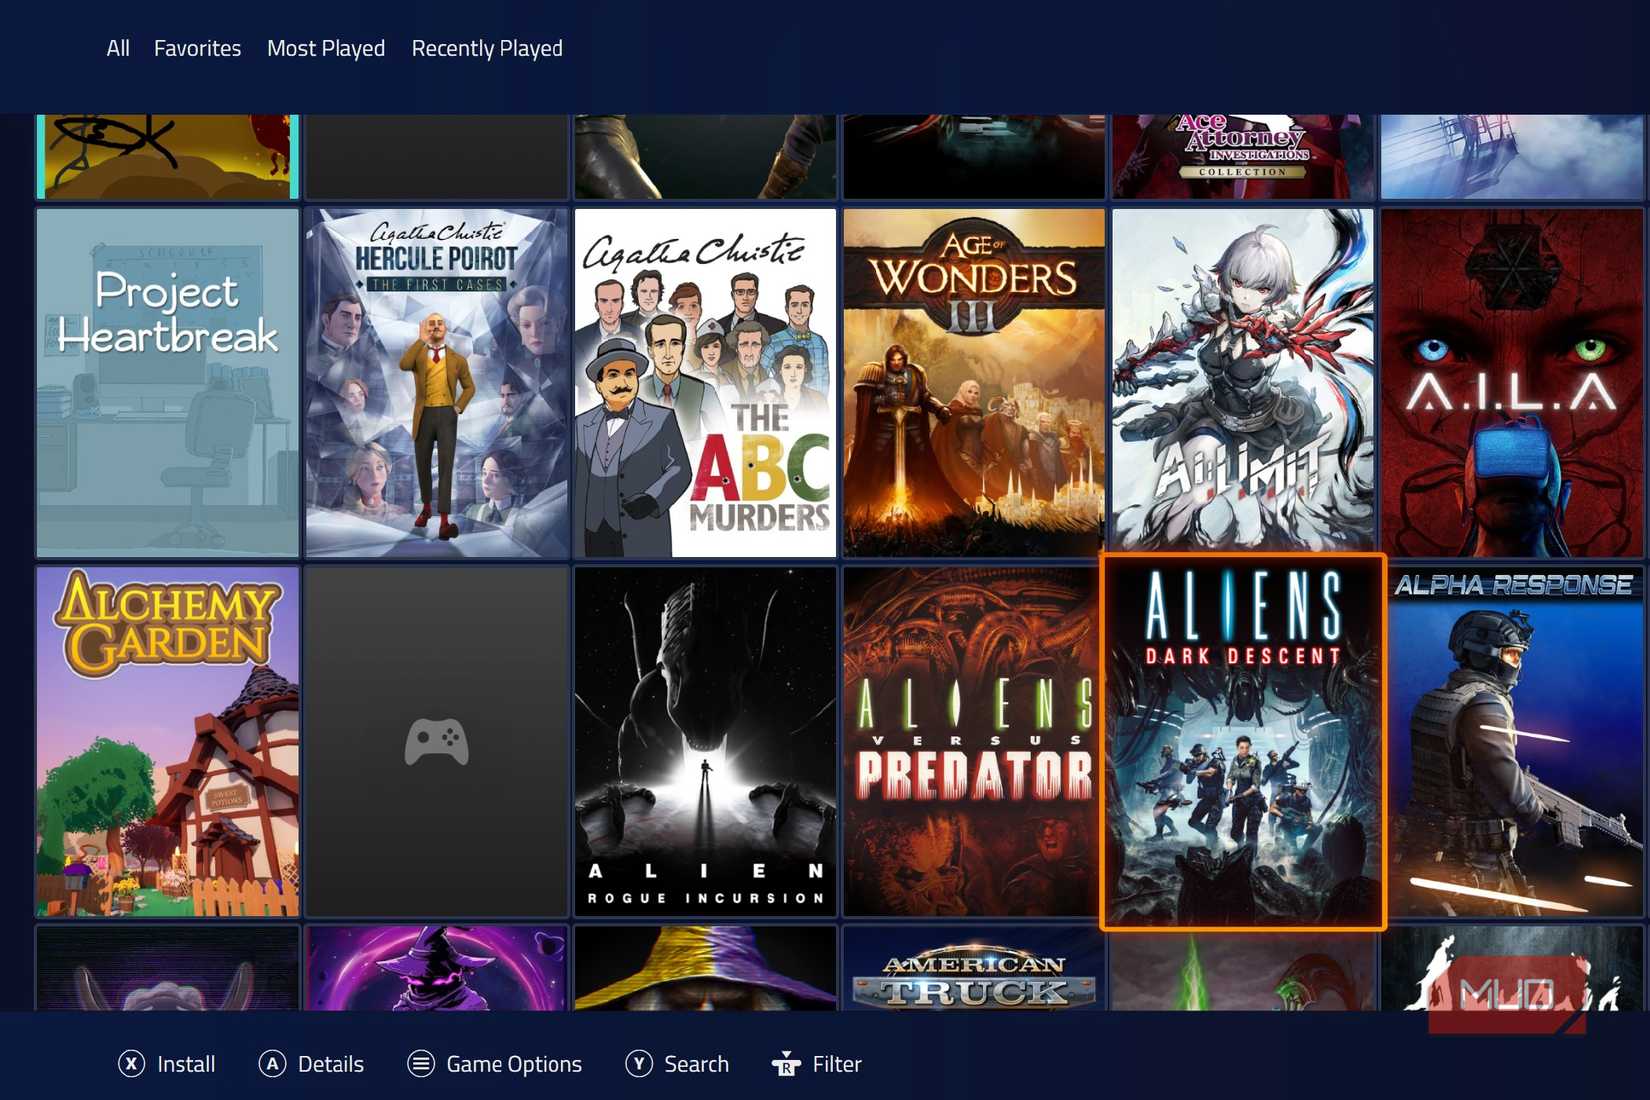Screen dimensions: 1650x1100
Task: Click the A Details button icon
Action: tap(272, 1064)
